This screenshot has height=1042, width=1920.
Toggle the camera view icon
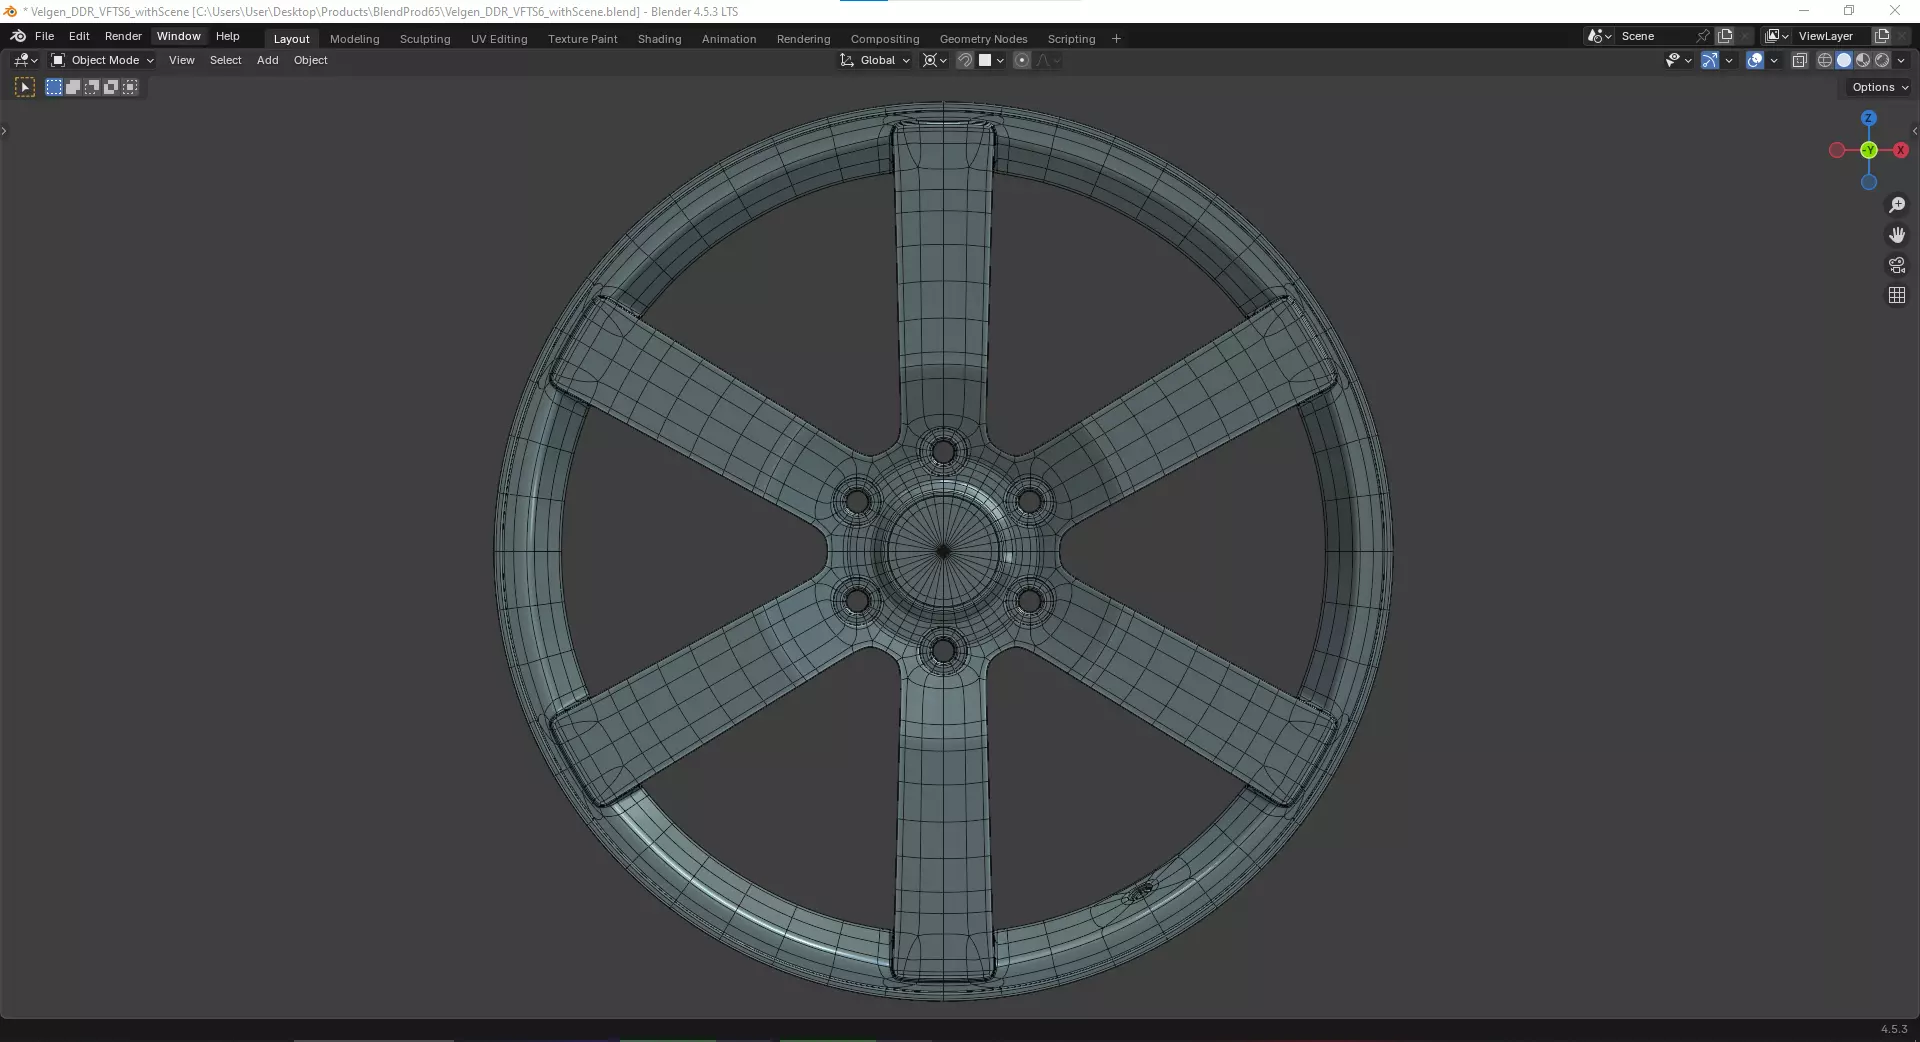(x=1896, y=265)
